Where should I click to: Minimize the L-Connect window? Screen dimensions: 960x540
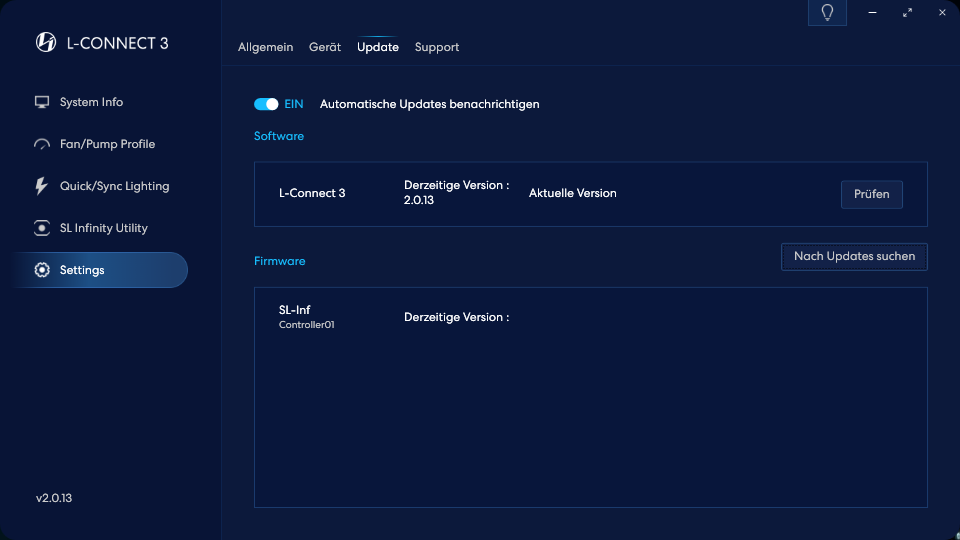(x=872, y=12)
